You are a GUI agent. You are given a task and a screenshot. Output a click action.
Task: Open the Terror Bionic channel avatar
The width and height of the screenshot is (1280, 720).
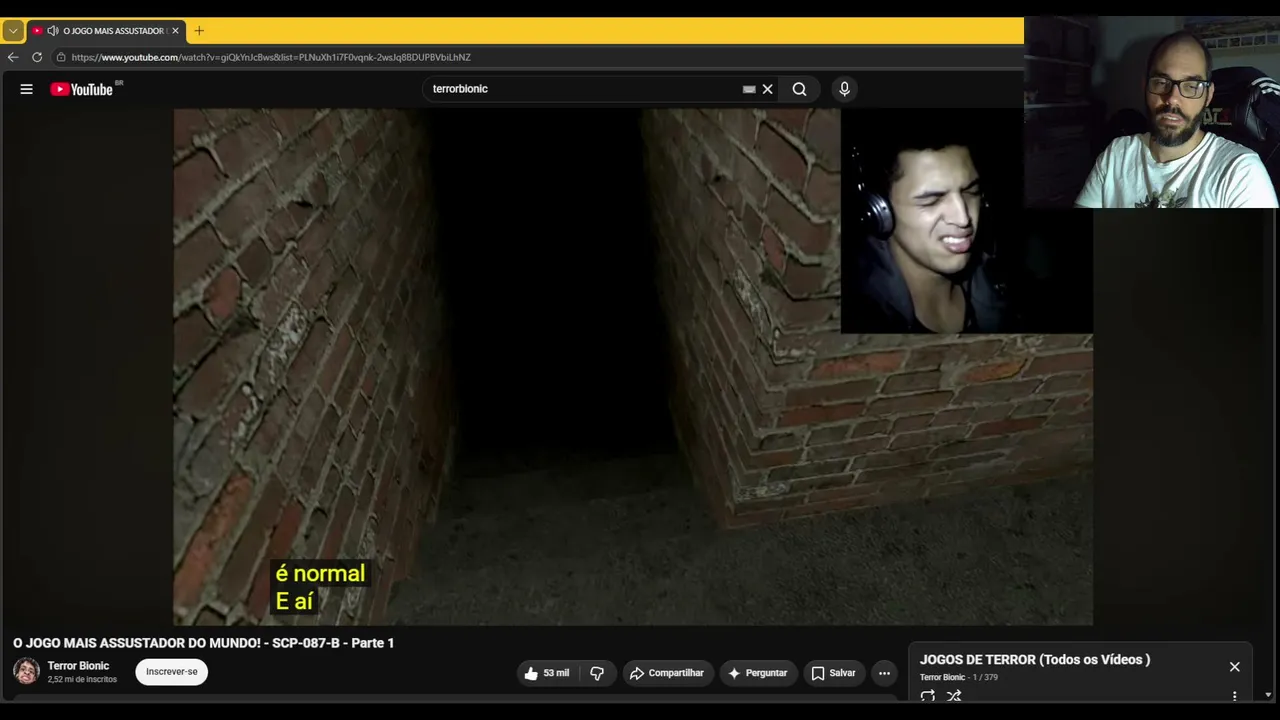pyautogui.click(x=27, y=671)
